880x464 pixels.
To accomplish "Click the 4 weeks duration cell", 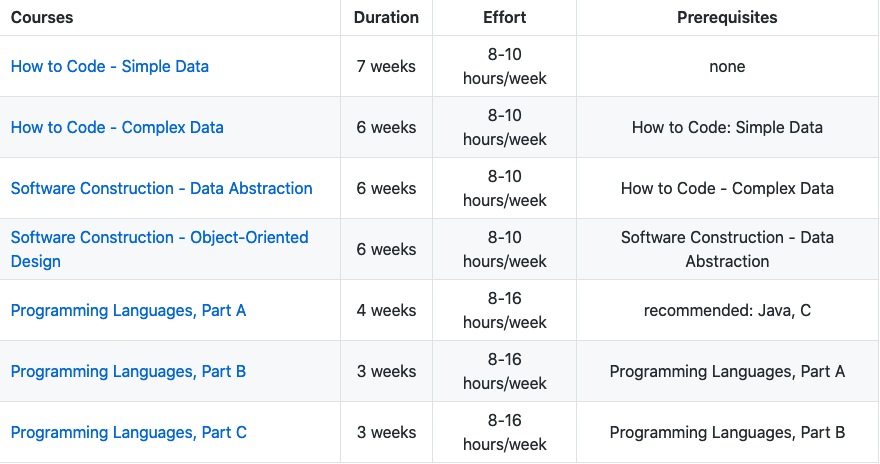I will (x=386, y=310).
